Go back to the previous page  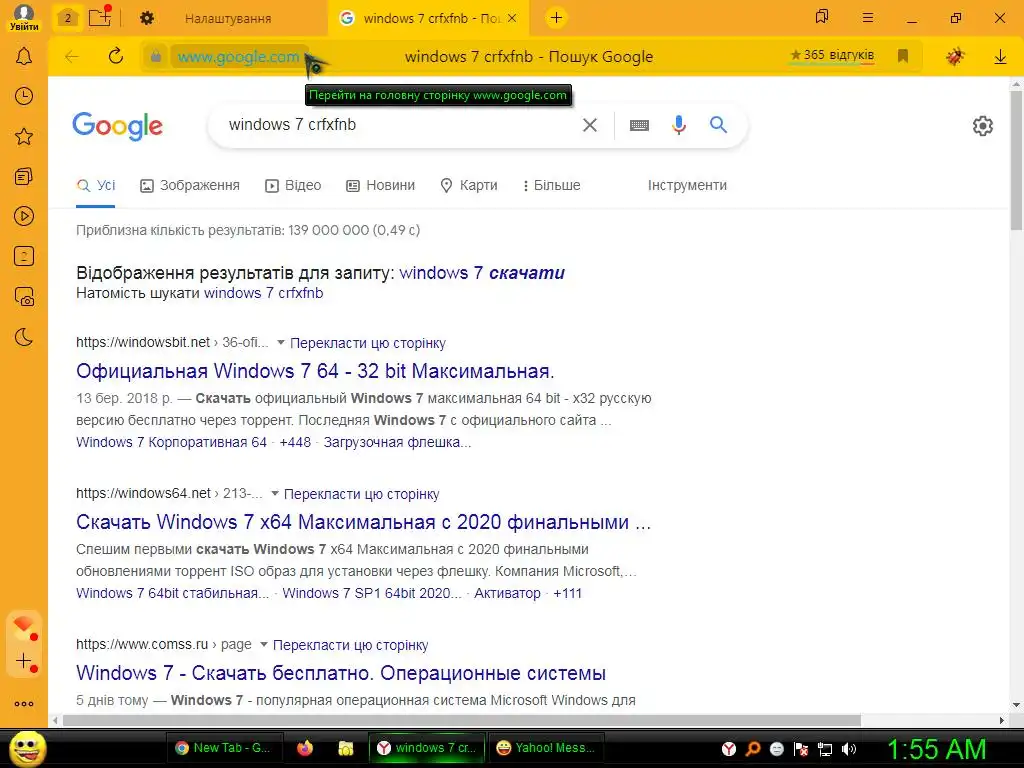click(72, 57)
